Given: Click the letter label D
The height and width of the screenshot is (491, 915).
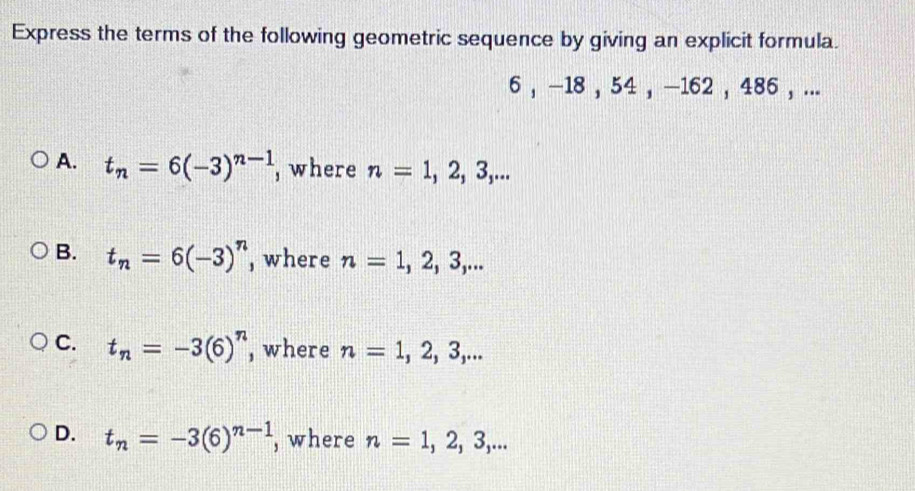Looking at the screenshot, I should click(x=66, y=436).
